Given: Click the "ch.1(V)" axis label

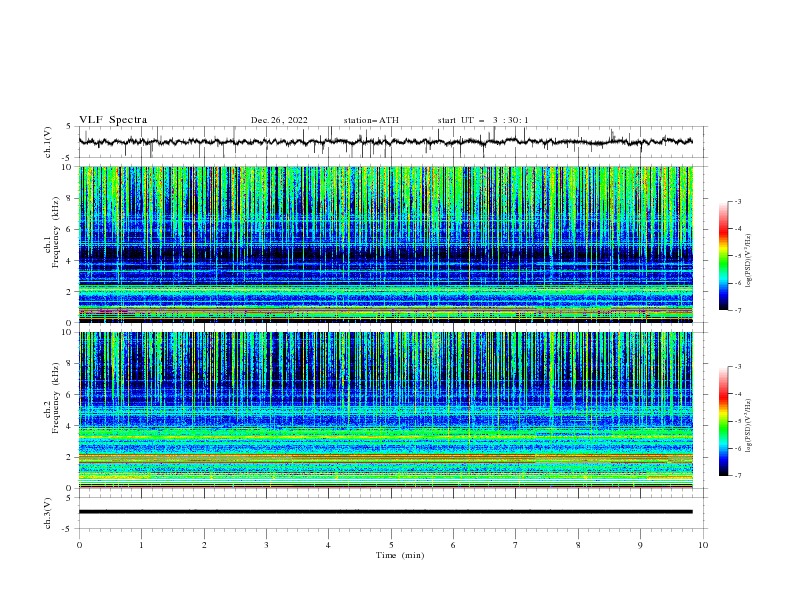Looking at the screenshot, I should [x=48, y=142].
